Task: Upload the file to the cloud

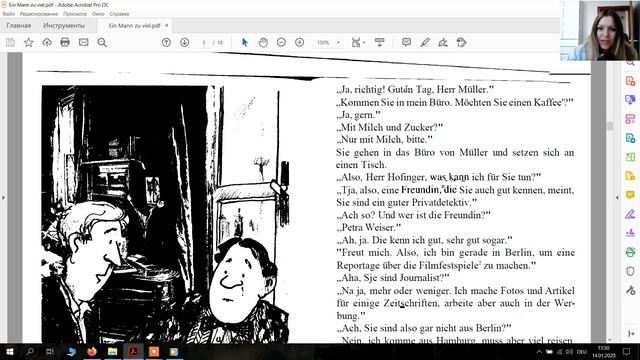Action: (x=47, y=42)
